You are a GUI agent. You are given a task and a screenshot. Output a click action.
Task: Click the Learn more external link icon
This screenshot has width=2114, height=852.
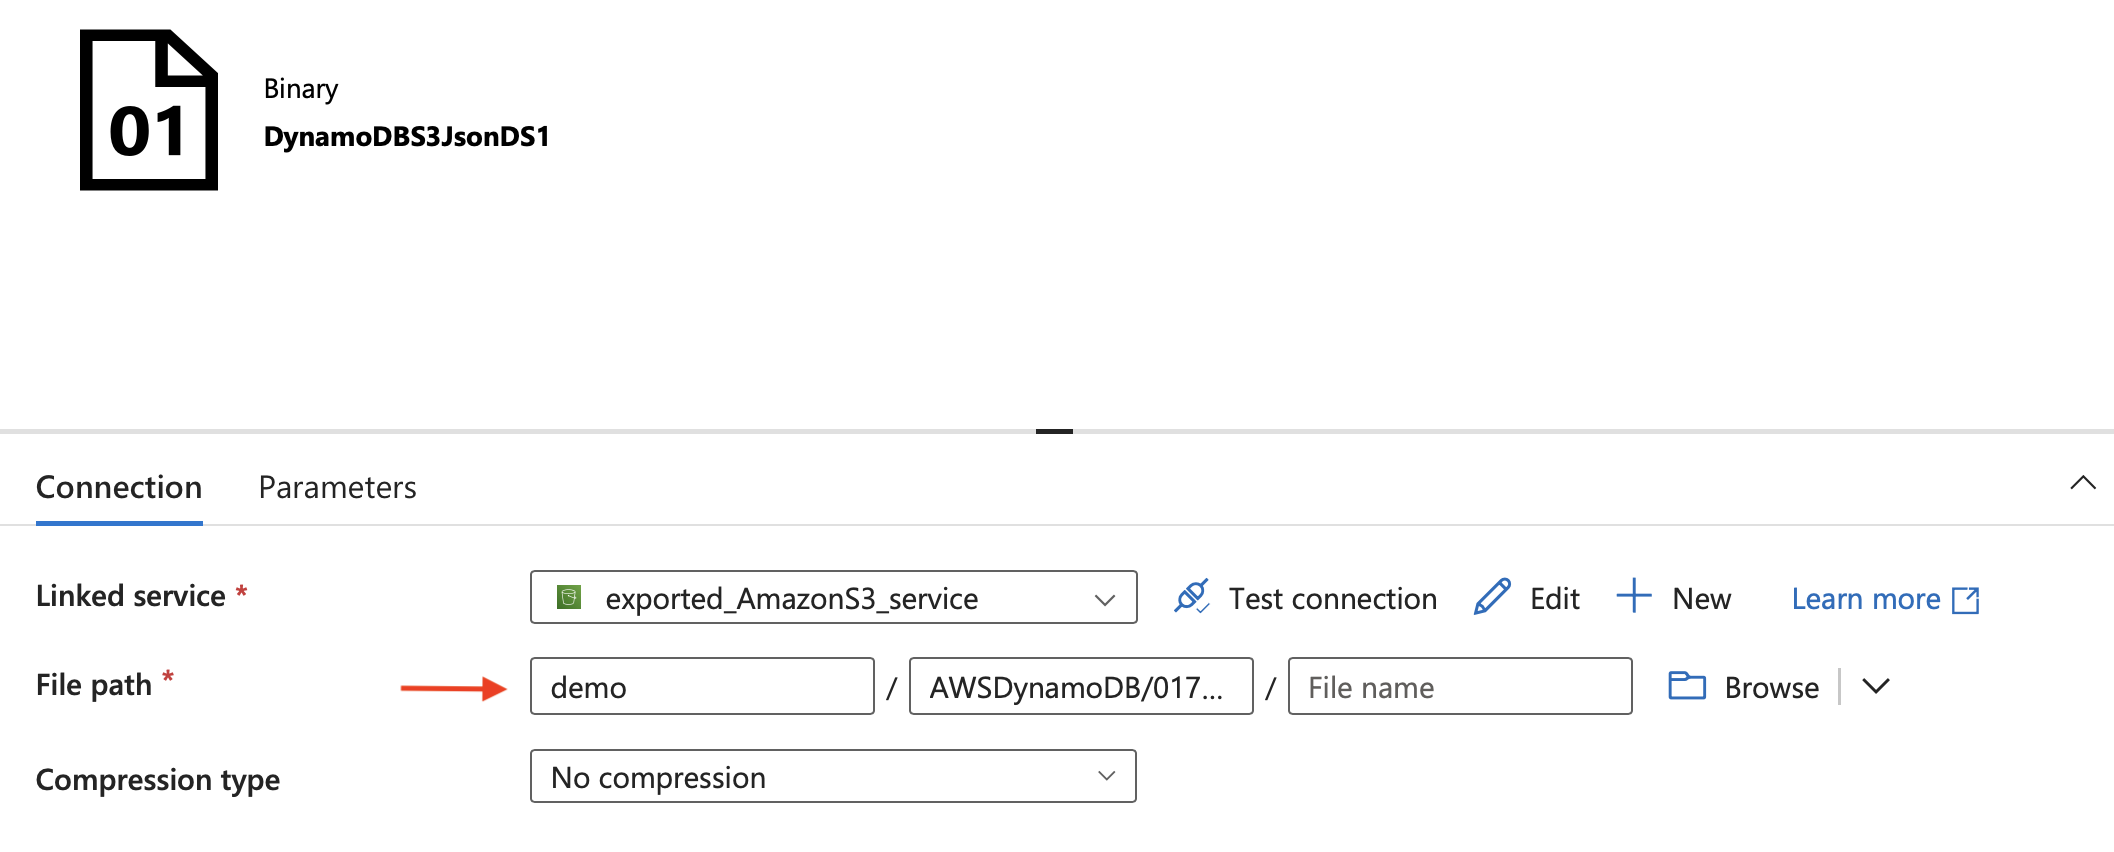pos(1966,600)
